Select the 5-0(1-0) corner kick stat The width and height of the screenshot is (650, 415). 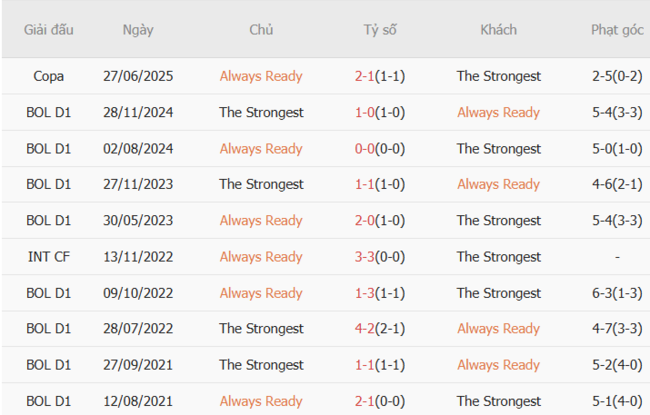click(617, 149)
